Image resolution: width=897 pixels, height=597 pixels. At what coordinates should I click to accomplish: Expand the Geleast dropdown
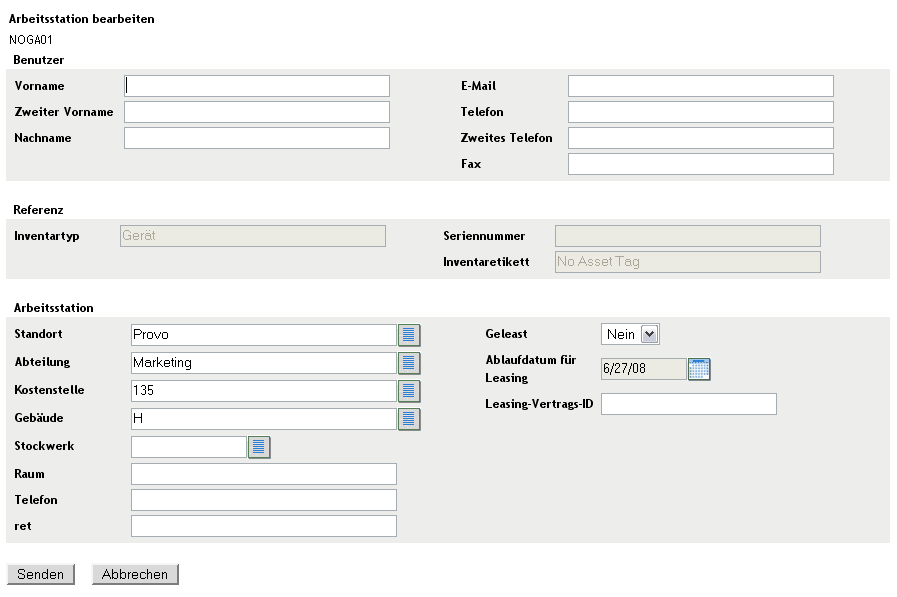click(648, 335)
